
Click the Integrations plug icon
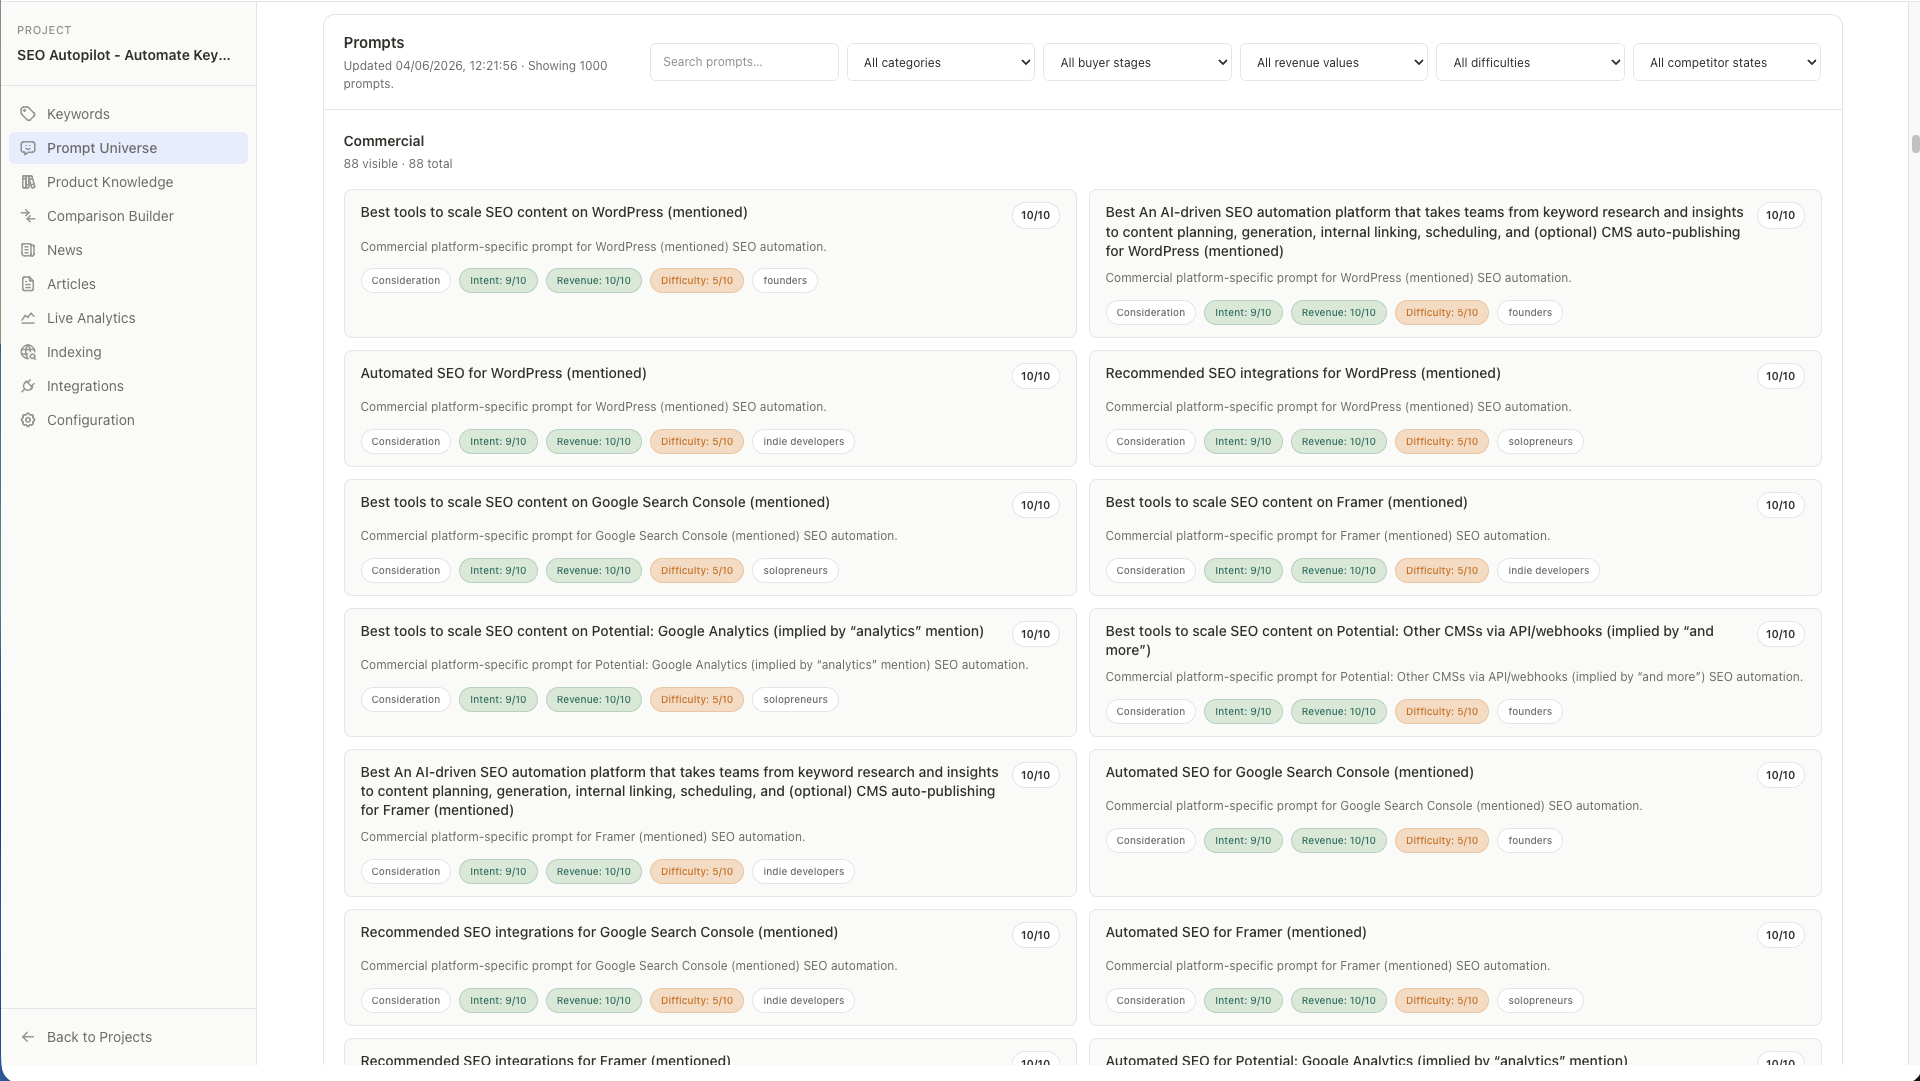point(28,386)
